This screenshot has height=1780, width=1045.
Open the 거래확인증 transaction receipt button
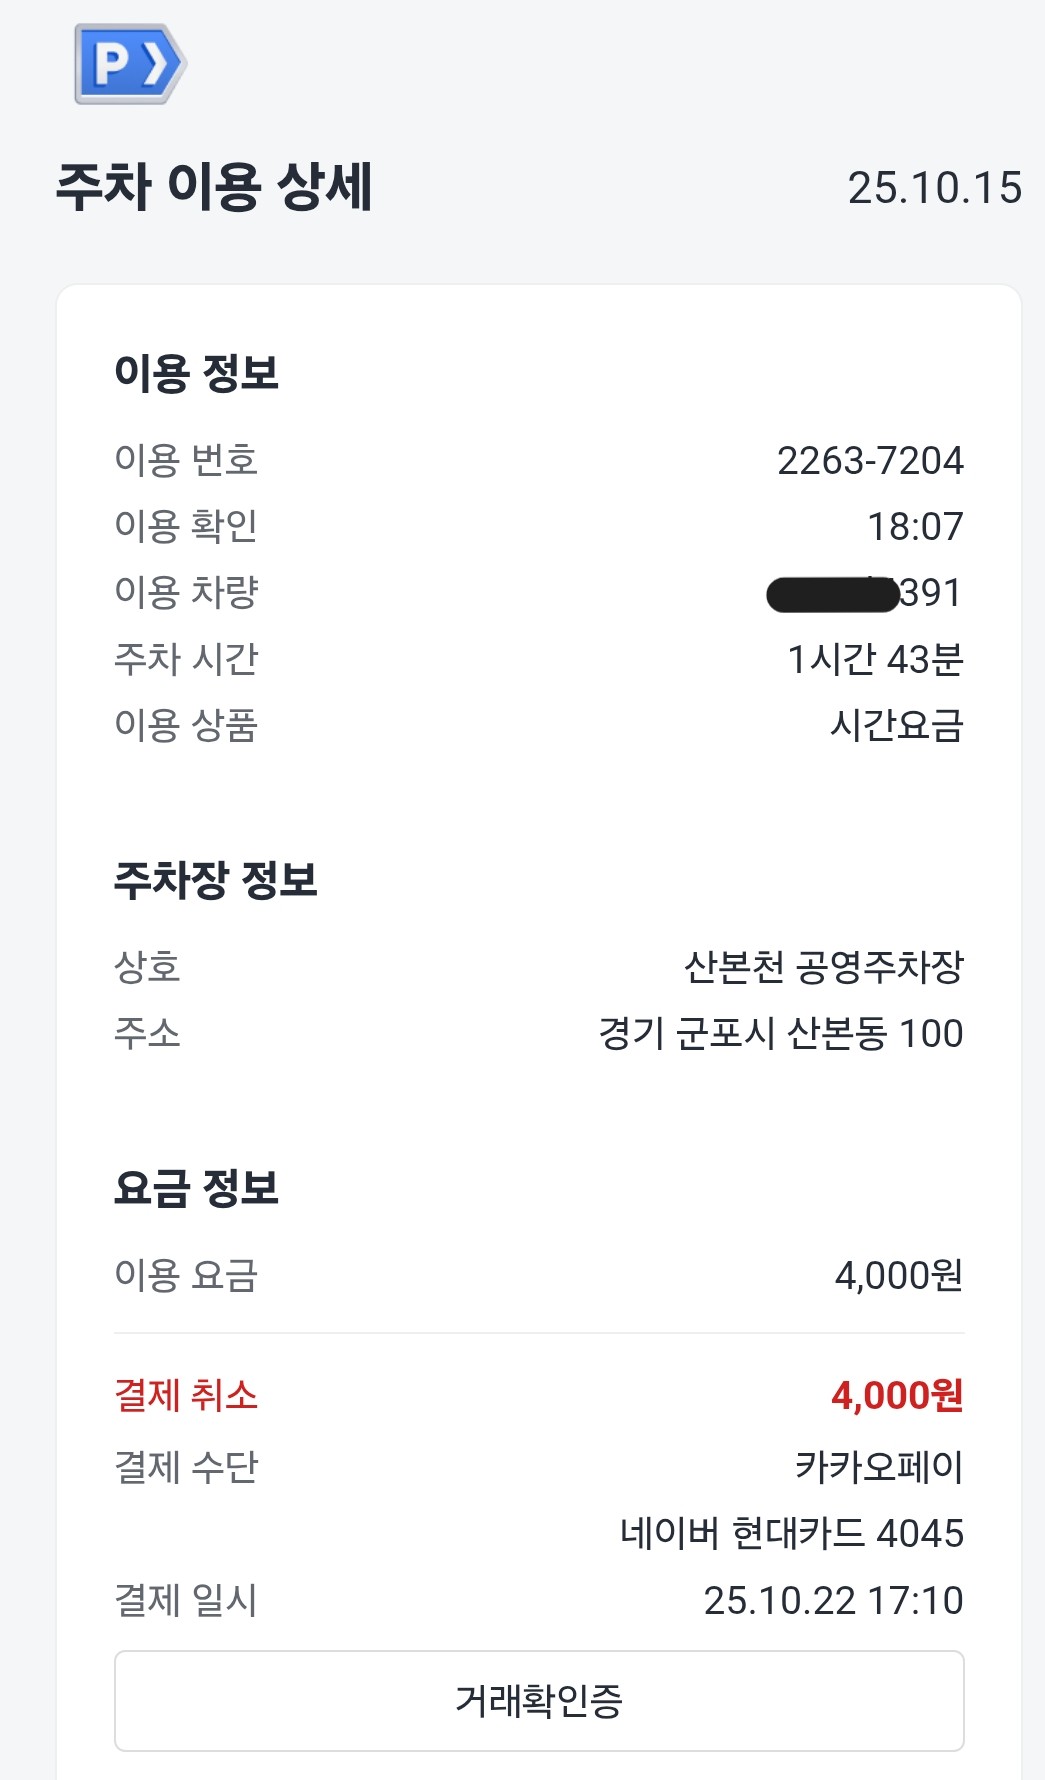pyautogui.click(x=539, y=1700)
